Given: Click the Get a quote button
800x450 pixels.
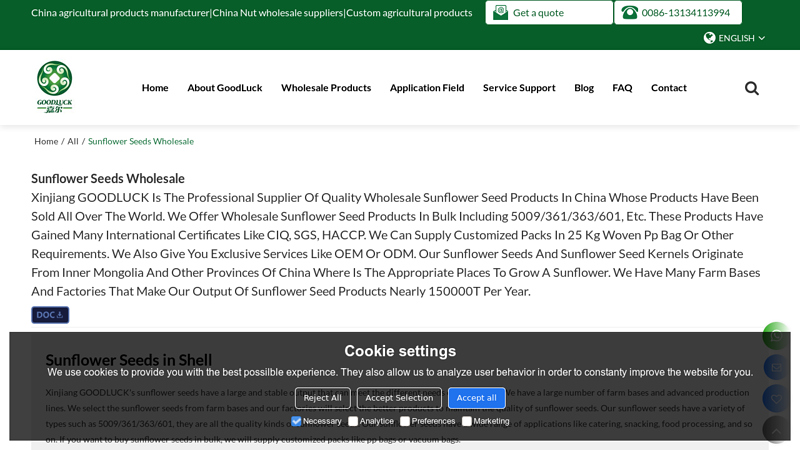Looking at the screenshot, I should [549, 12].
